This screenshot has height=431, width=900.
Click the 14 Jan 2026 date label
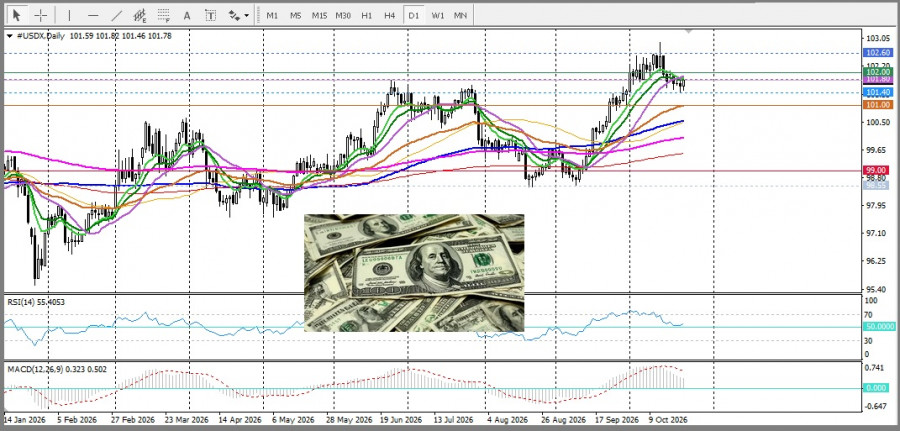pos(24,420)
